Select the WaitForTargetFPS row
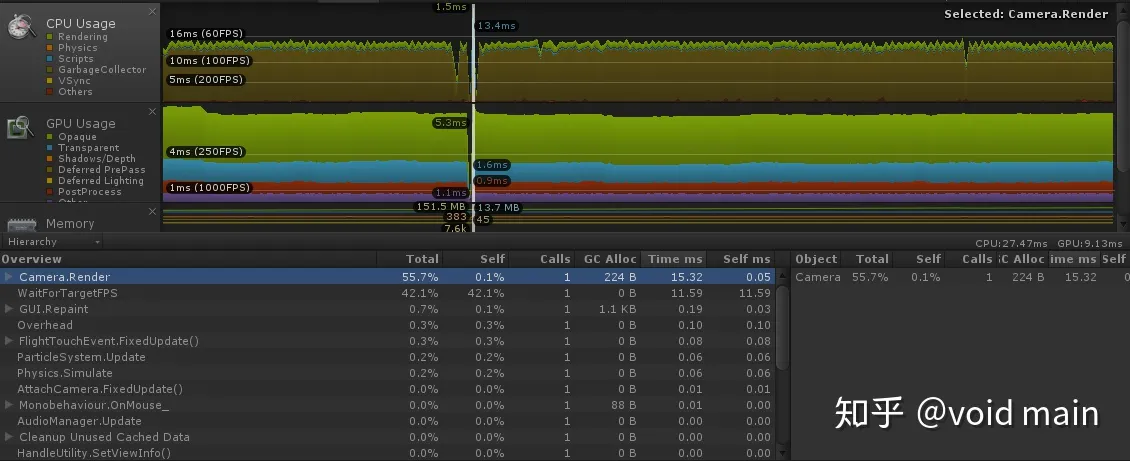Viewport: 1130px width, 461px height. coord(388,293)
